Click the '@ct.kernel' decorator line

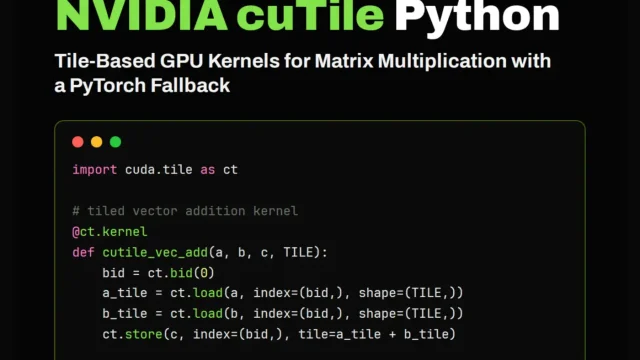coord(109,232)
